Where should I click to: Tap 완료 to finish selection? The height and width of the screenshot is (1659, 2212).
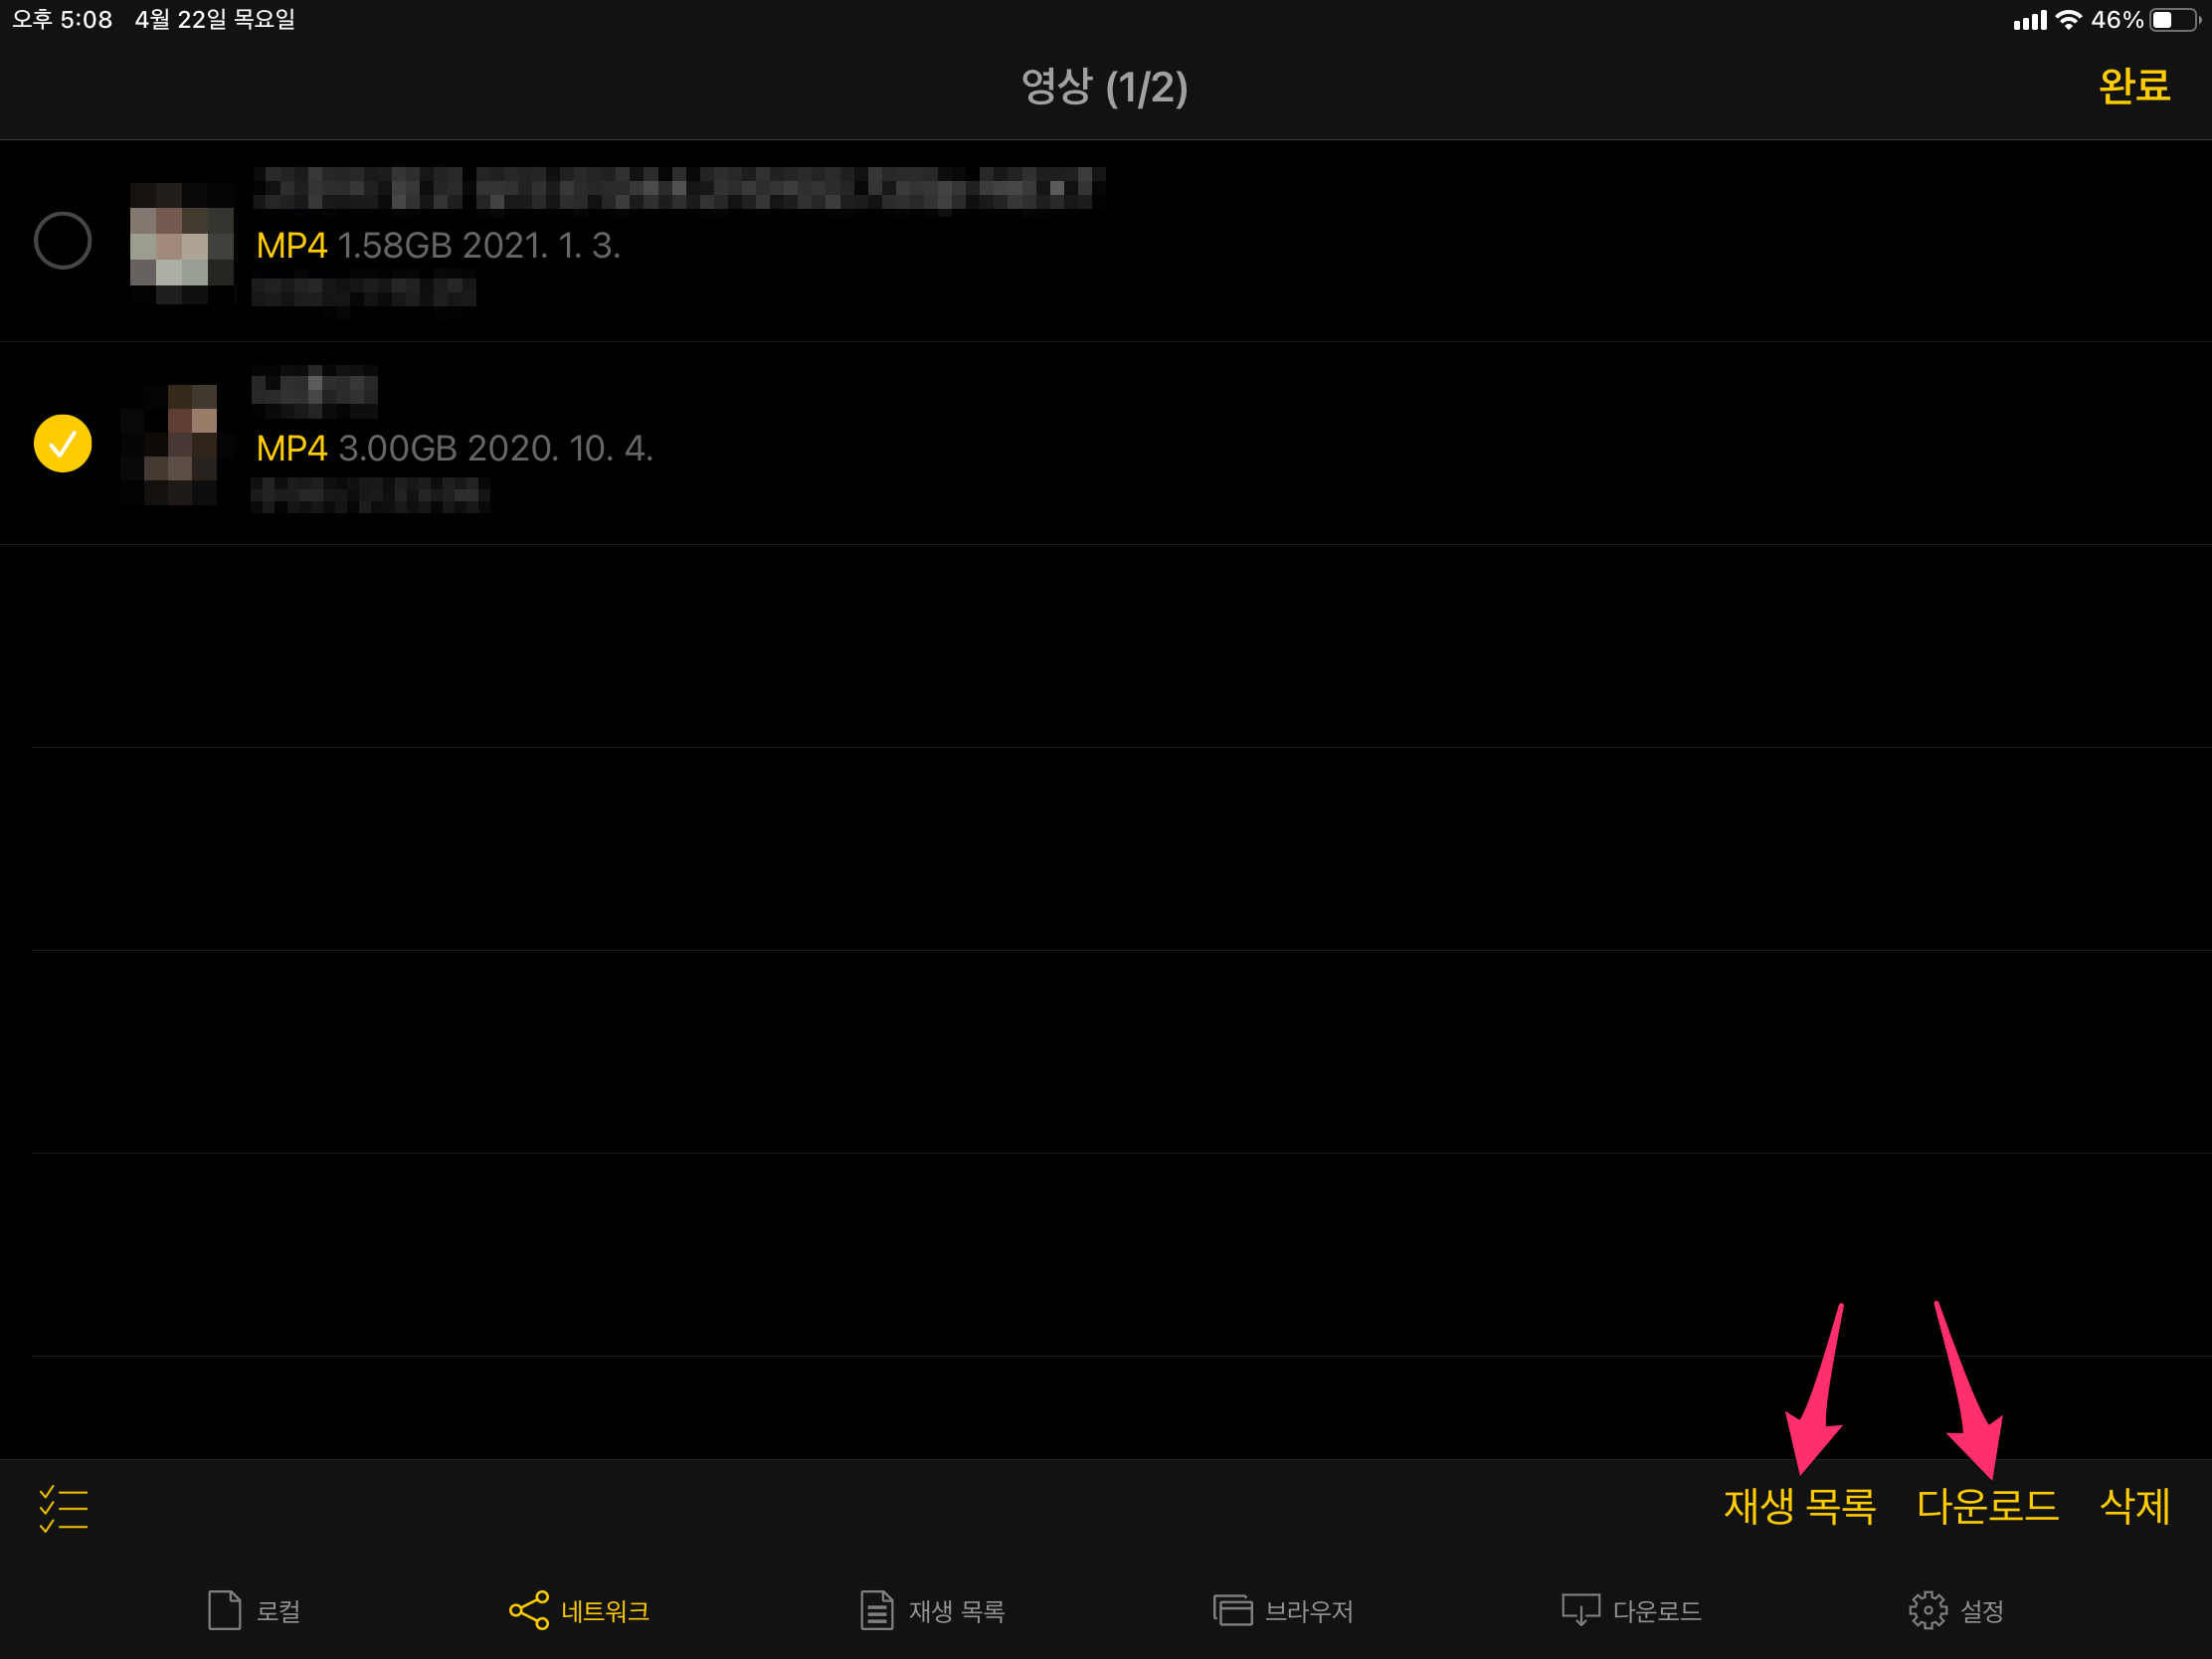tap(2134, 86)
